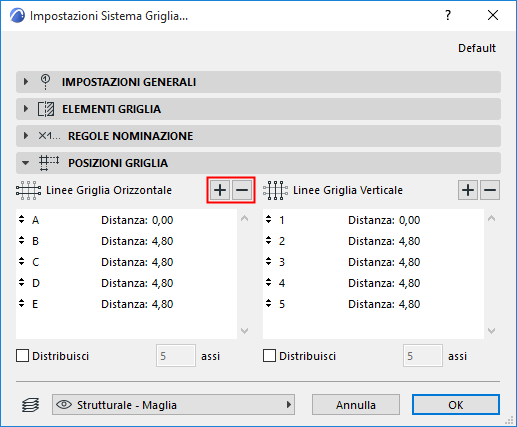Expand the Impostazioni Generali panel
The image size is (517, 427).
pyautogui.click(x=26, y=82)
